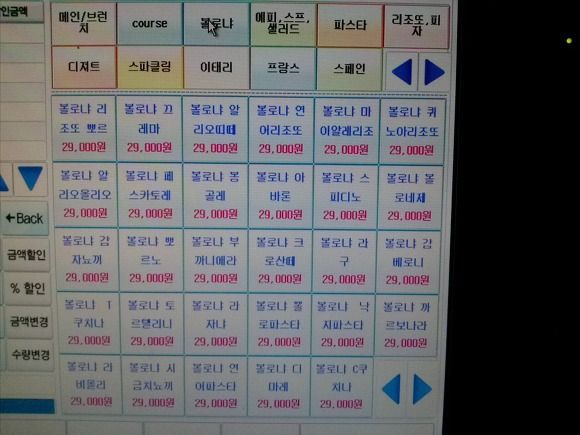Select the 스페인 category tab

(350, 69)
